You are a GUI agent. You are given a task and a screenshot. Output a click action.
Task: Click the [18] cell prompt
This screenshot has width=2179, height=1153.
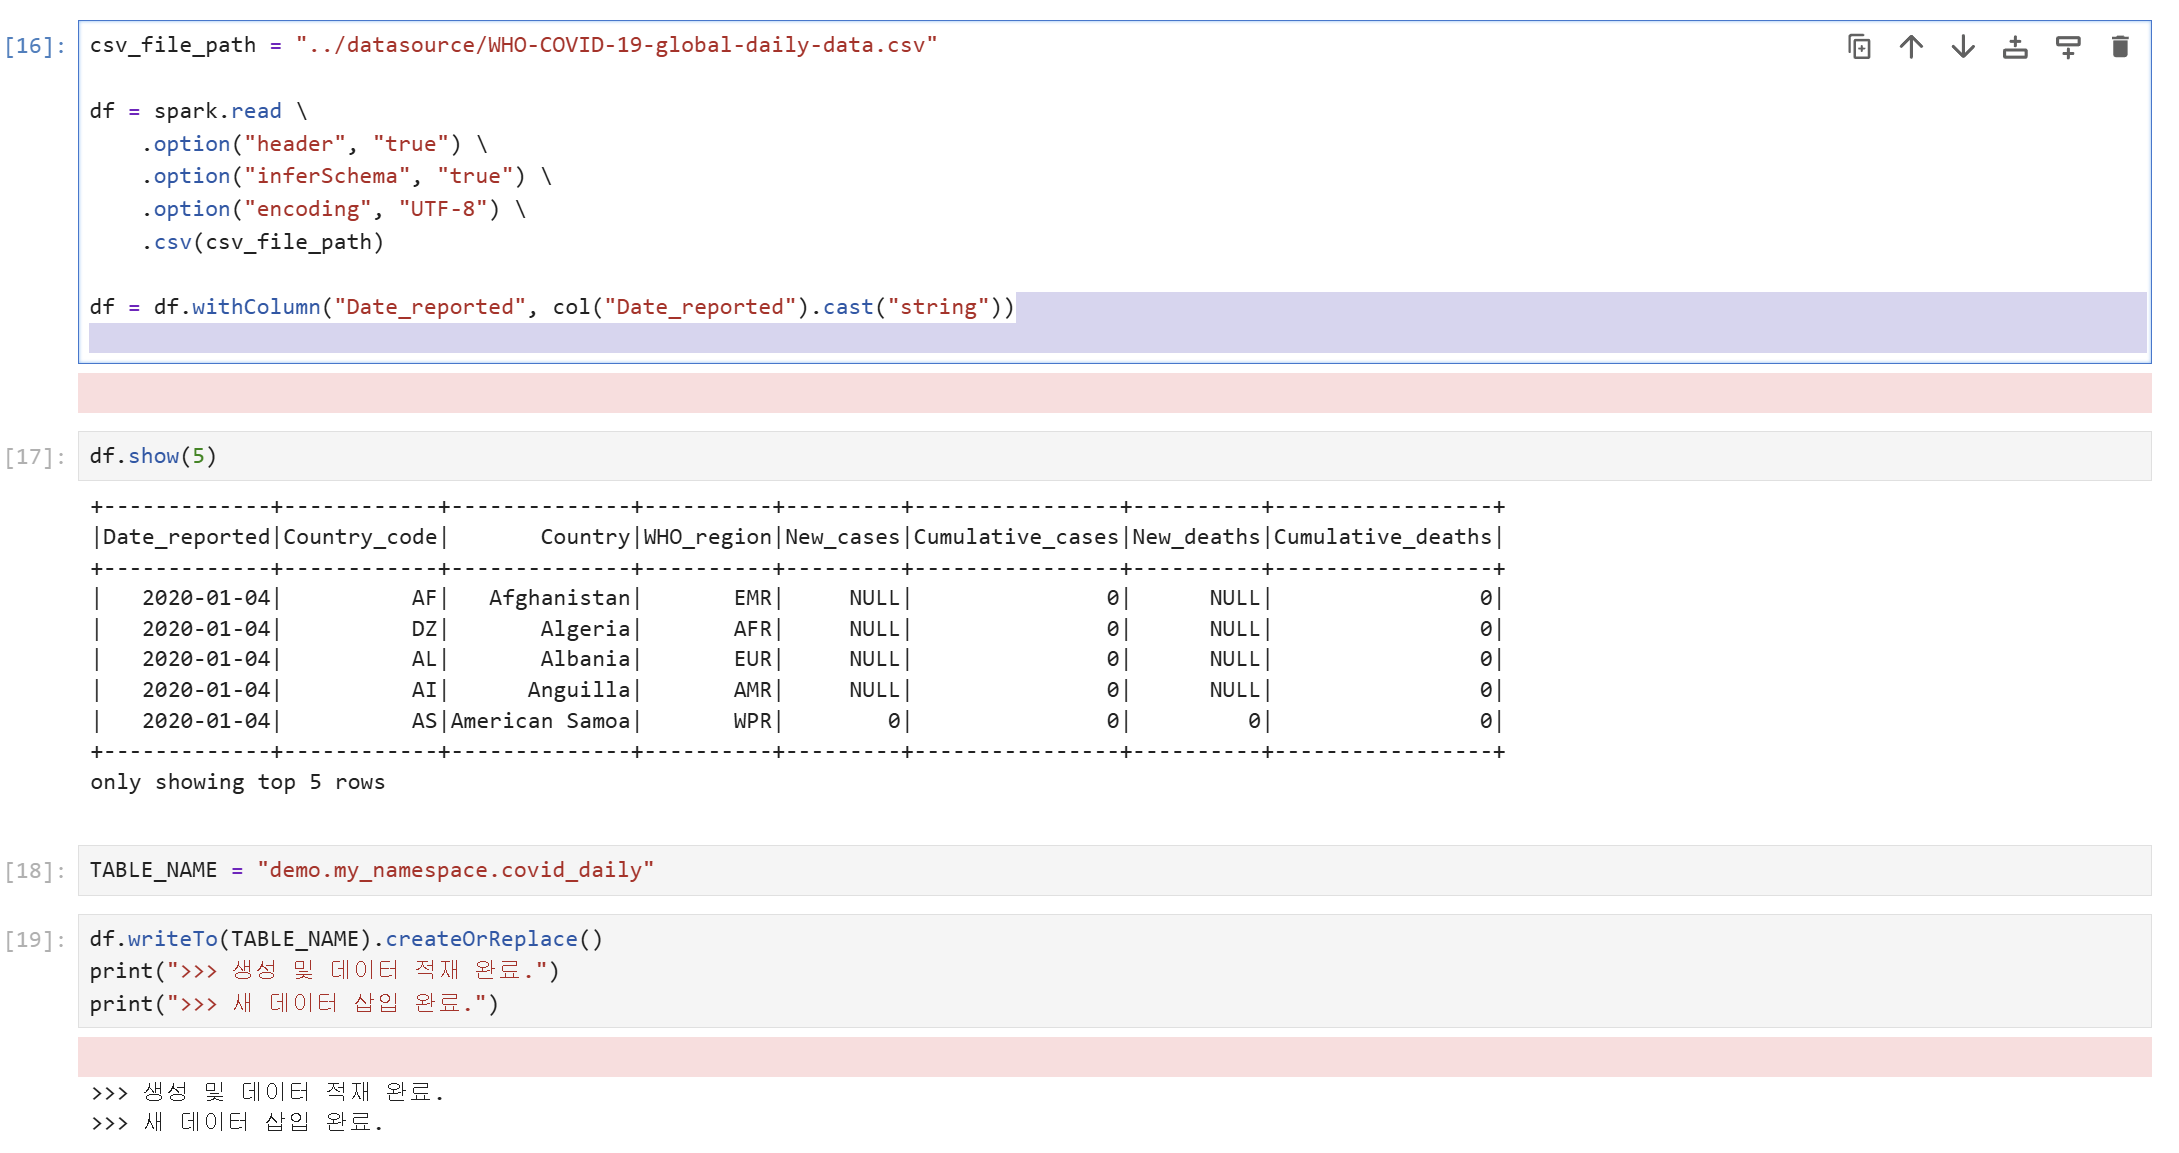point(35,871)
